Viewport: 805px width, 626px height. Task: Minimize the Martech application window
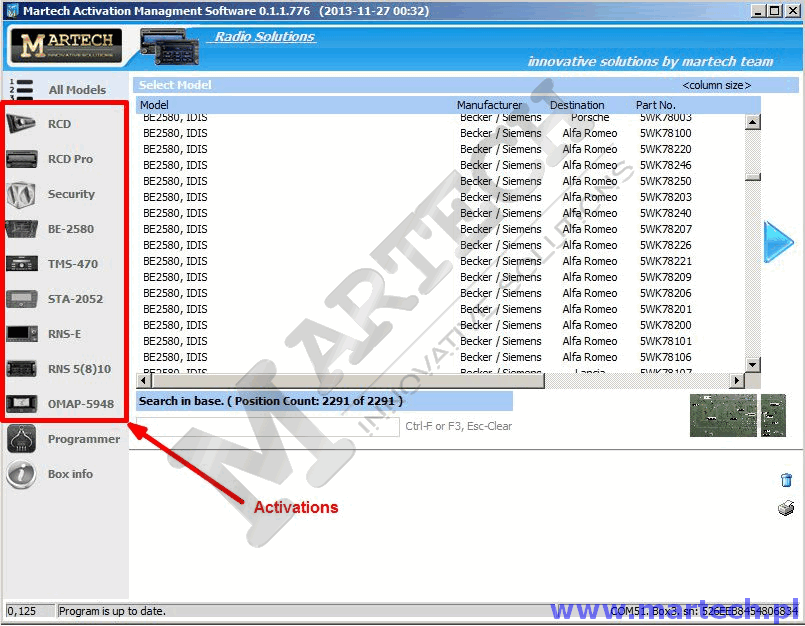758,11
